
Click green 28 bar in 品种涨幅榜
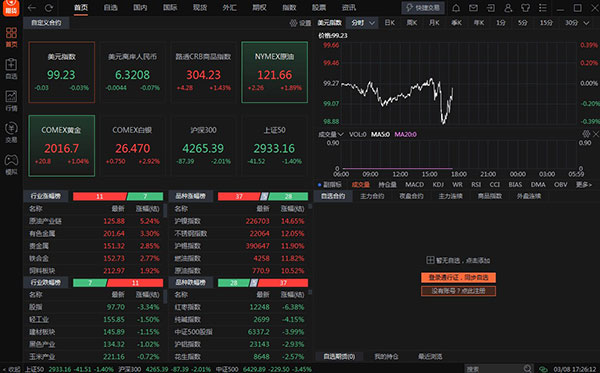pos(288,197)
